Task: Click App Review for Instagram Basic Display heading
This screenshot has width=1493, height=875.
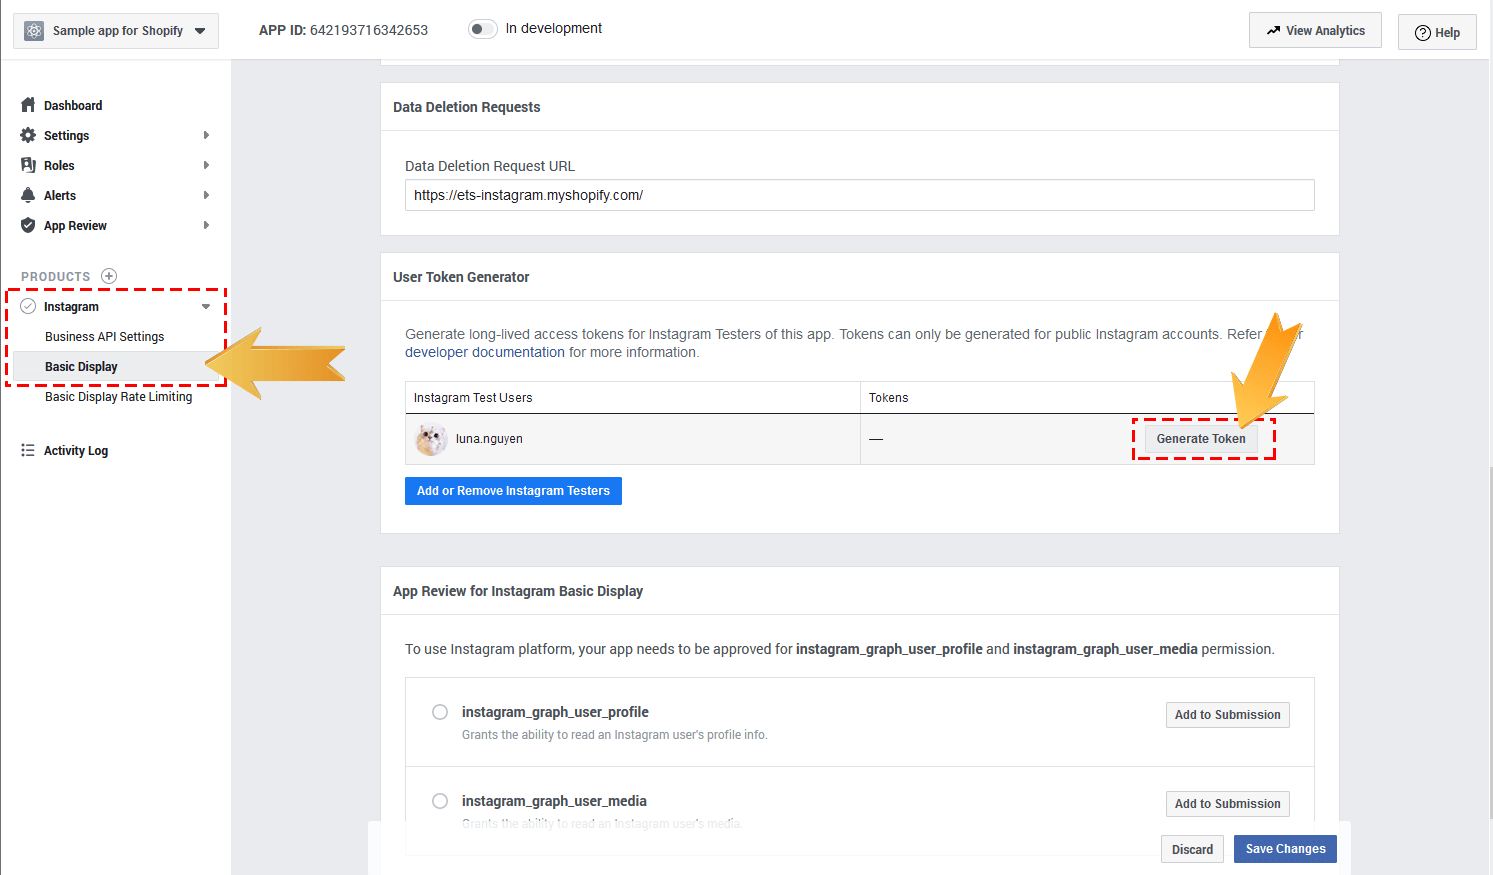Action: coord(518,591)
